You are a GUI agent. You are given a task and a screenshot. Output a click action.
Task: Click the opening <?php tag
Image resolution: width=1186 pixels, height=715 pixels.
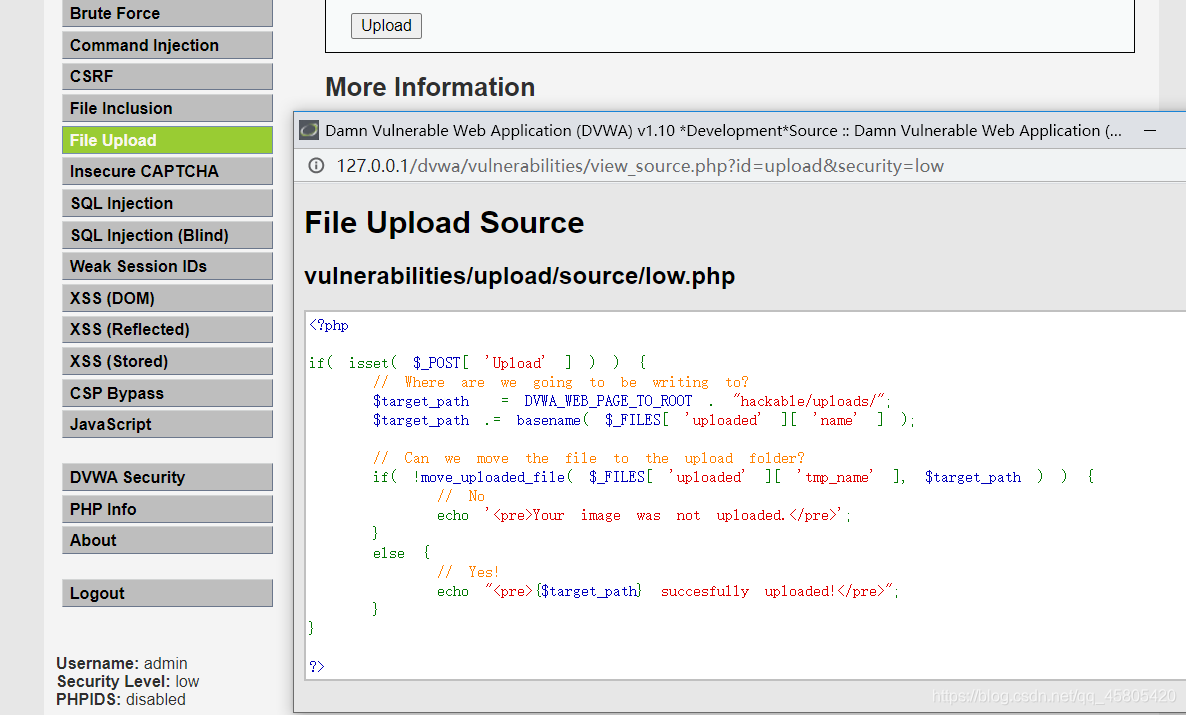[x=329, y=325]
